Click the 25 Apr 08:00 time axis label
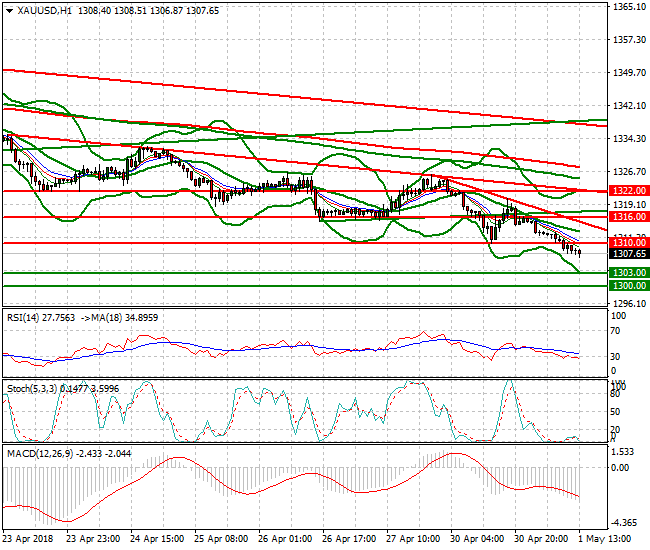This screenshot has width=650, height=550. (221, 539)
